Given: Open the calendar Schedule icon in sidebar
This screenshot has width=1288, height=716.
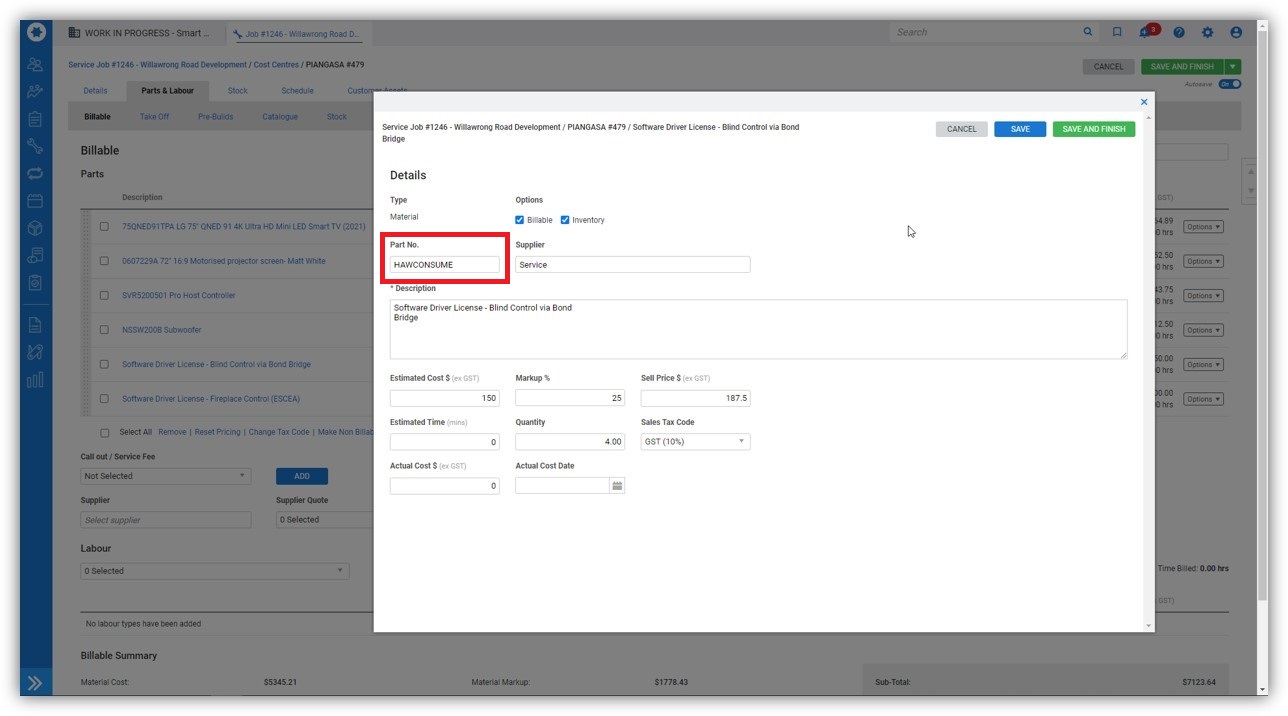Looking at the screenshot, I should 36,201.
